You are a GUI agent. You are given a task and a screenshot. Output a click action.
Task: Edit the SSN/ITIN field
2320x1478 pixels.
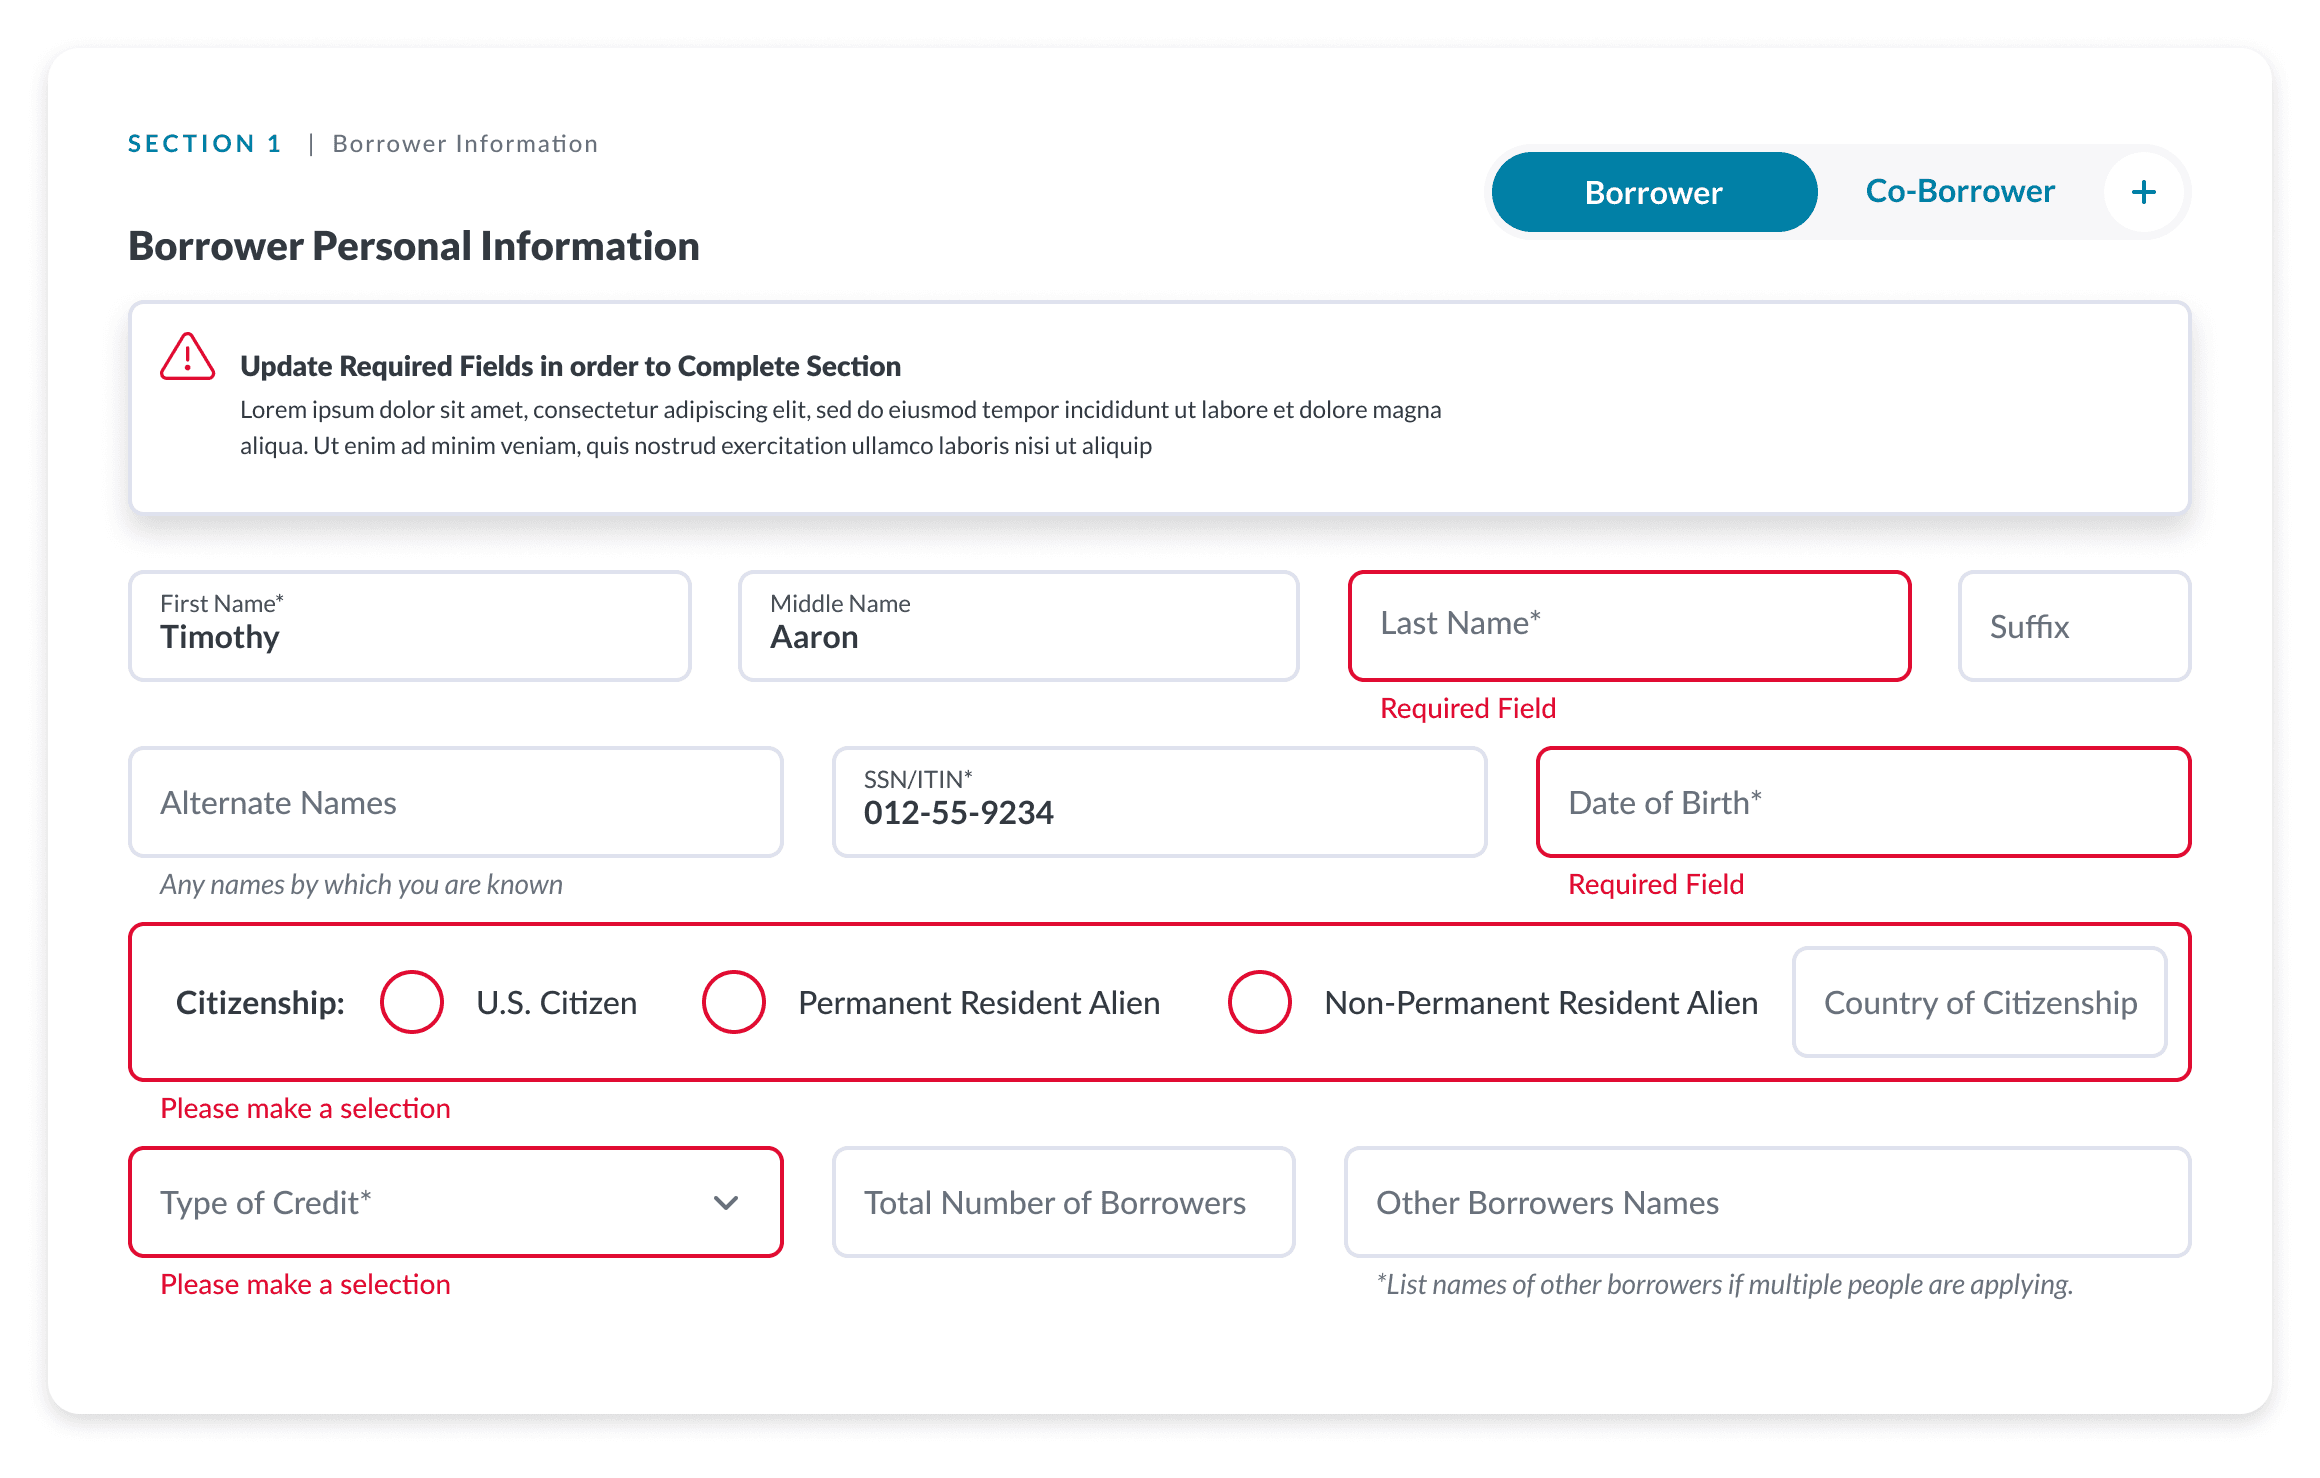(1158, 802)
